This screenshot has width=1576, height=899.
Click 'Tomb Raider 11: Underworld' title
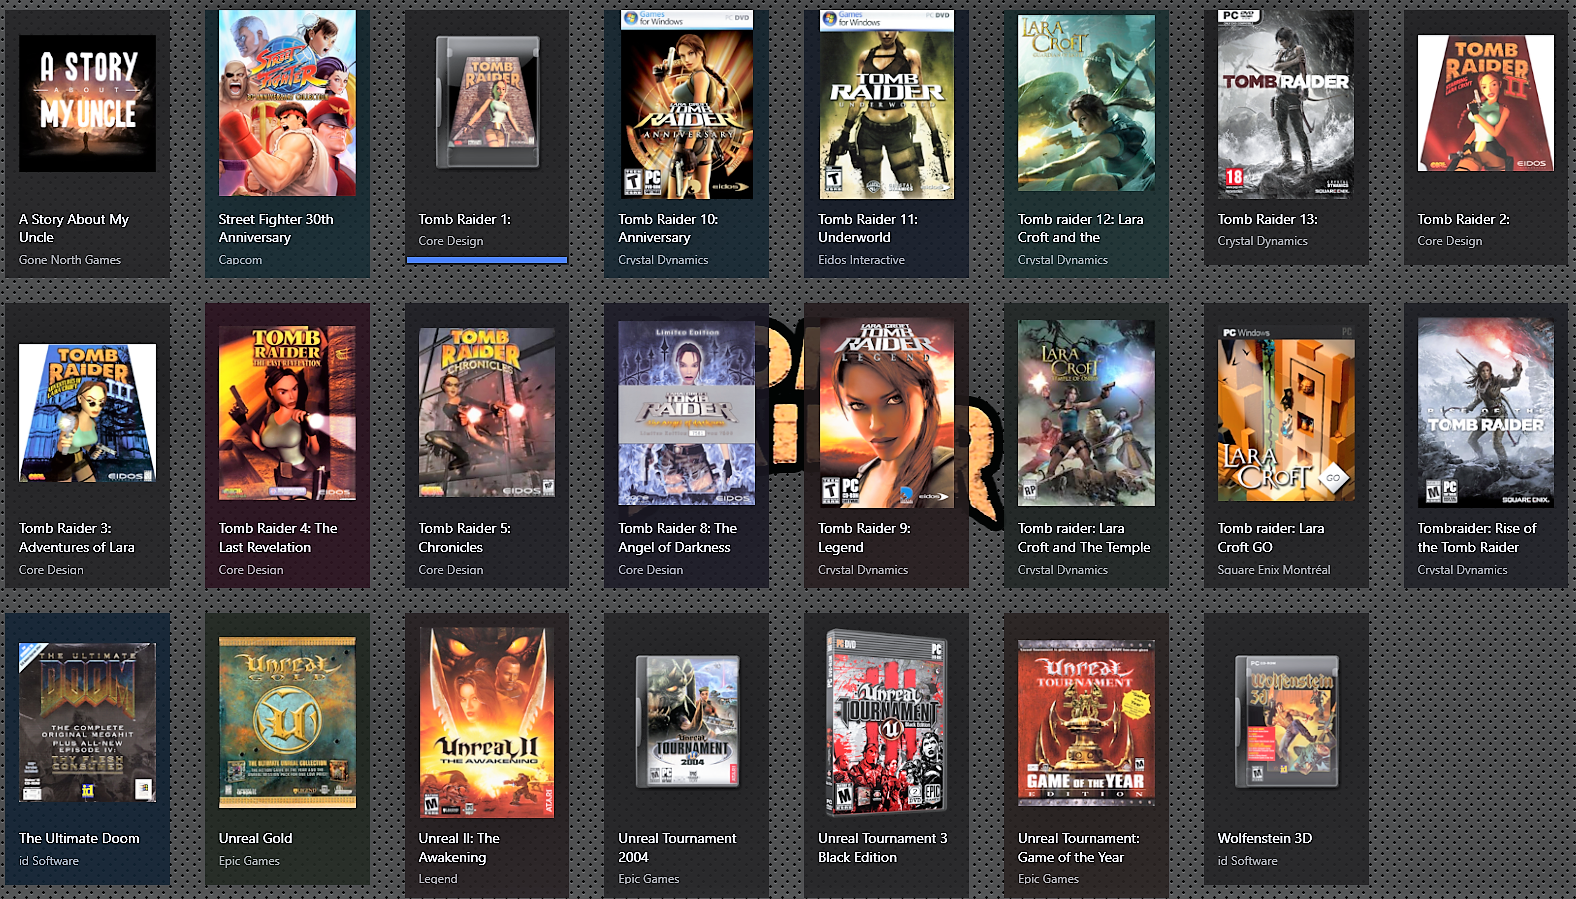pos(868,228)
